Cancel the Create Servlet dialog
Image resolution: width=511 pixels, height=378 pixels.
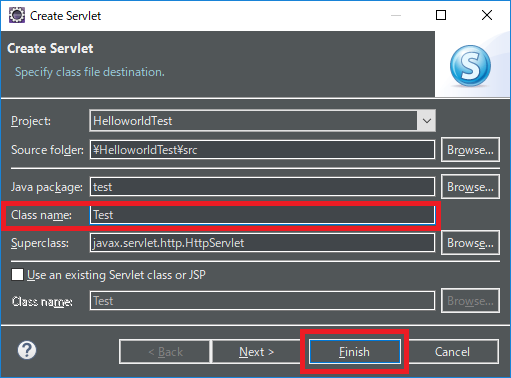(452, 352)
